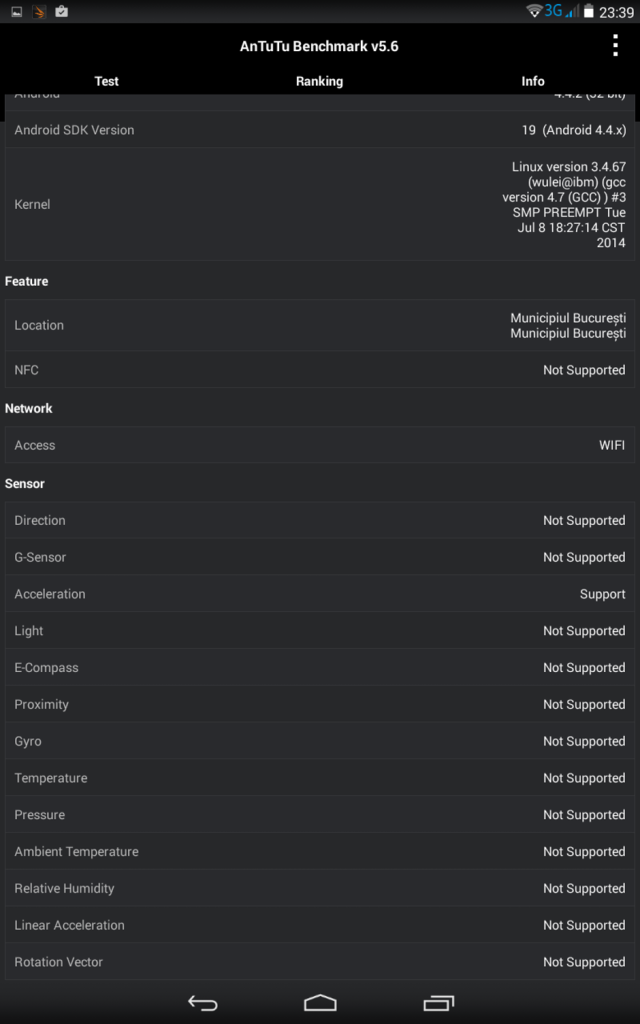This screenshot has height=1024, width=640.
Task: Tap the NFC Not Supported row
Action: (320, 370)
